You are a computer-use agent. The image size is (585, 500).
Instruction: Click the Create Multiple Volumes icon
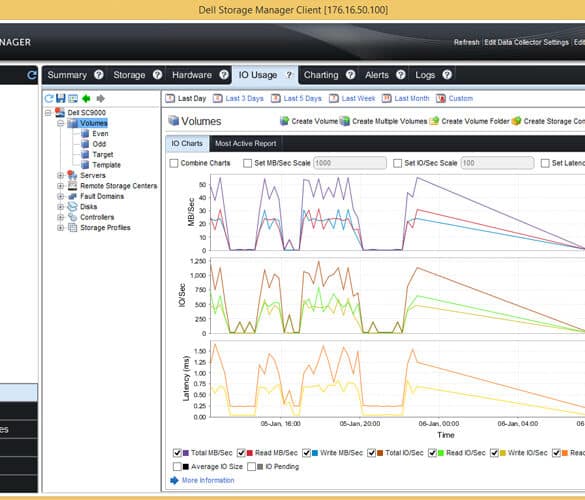click(x=345, y=121)
